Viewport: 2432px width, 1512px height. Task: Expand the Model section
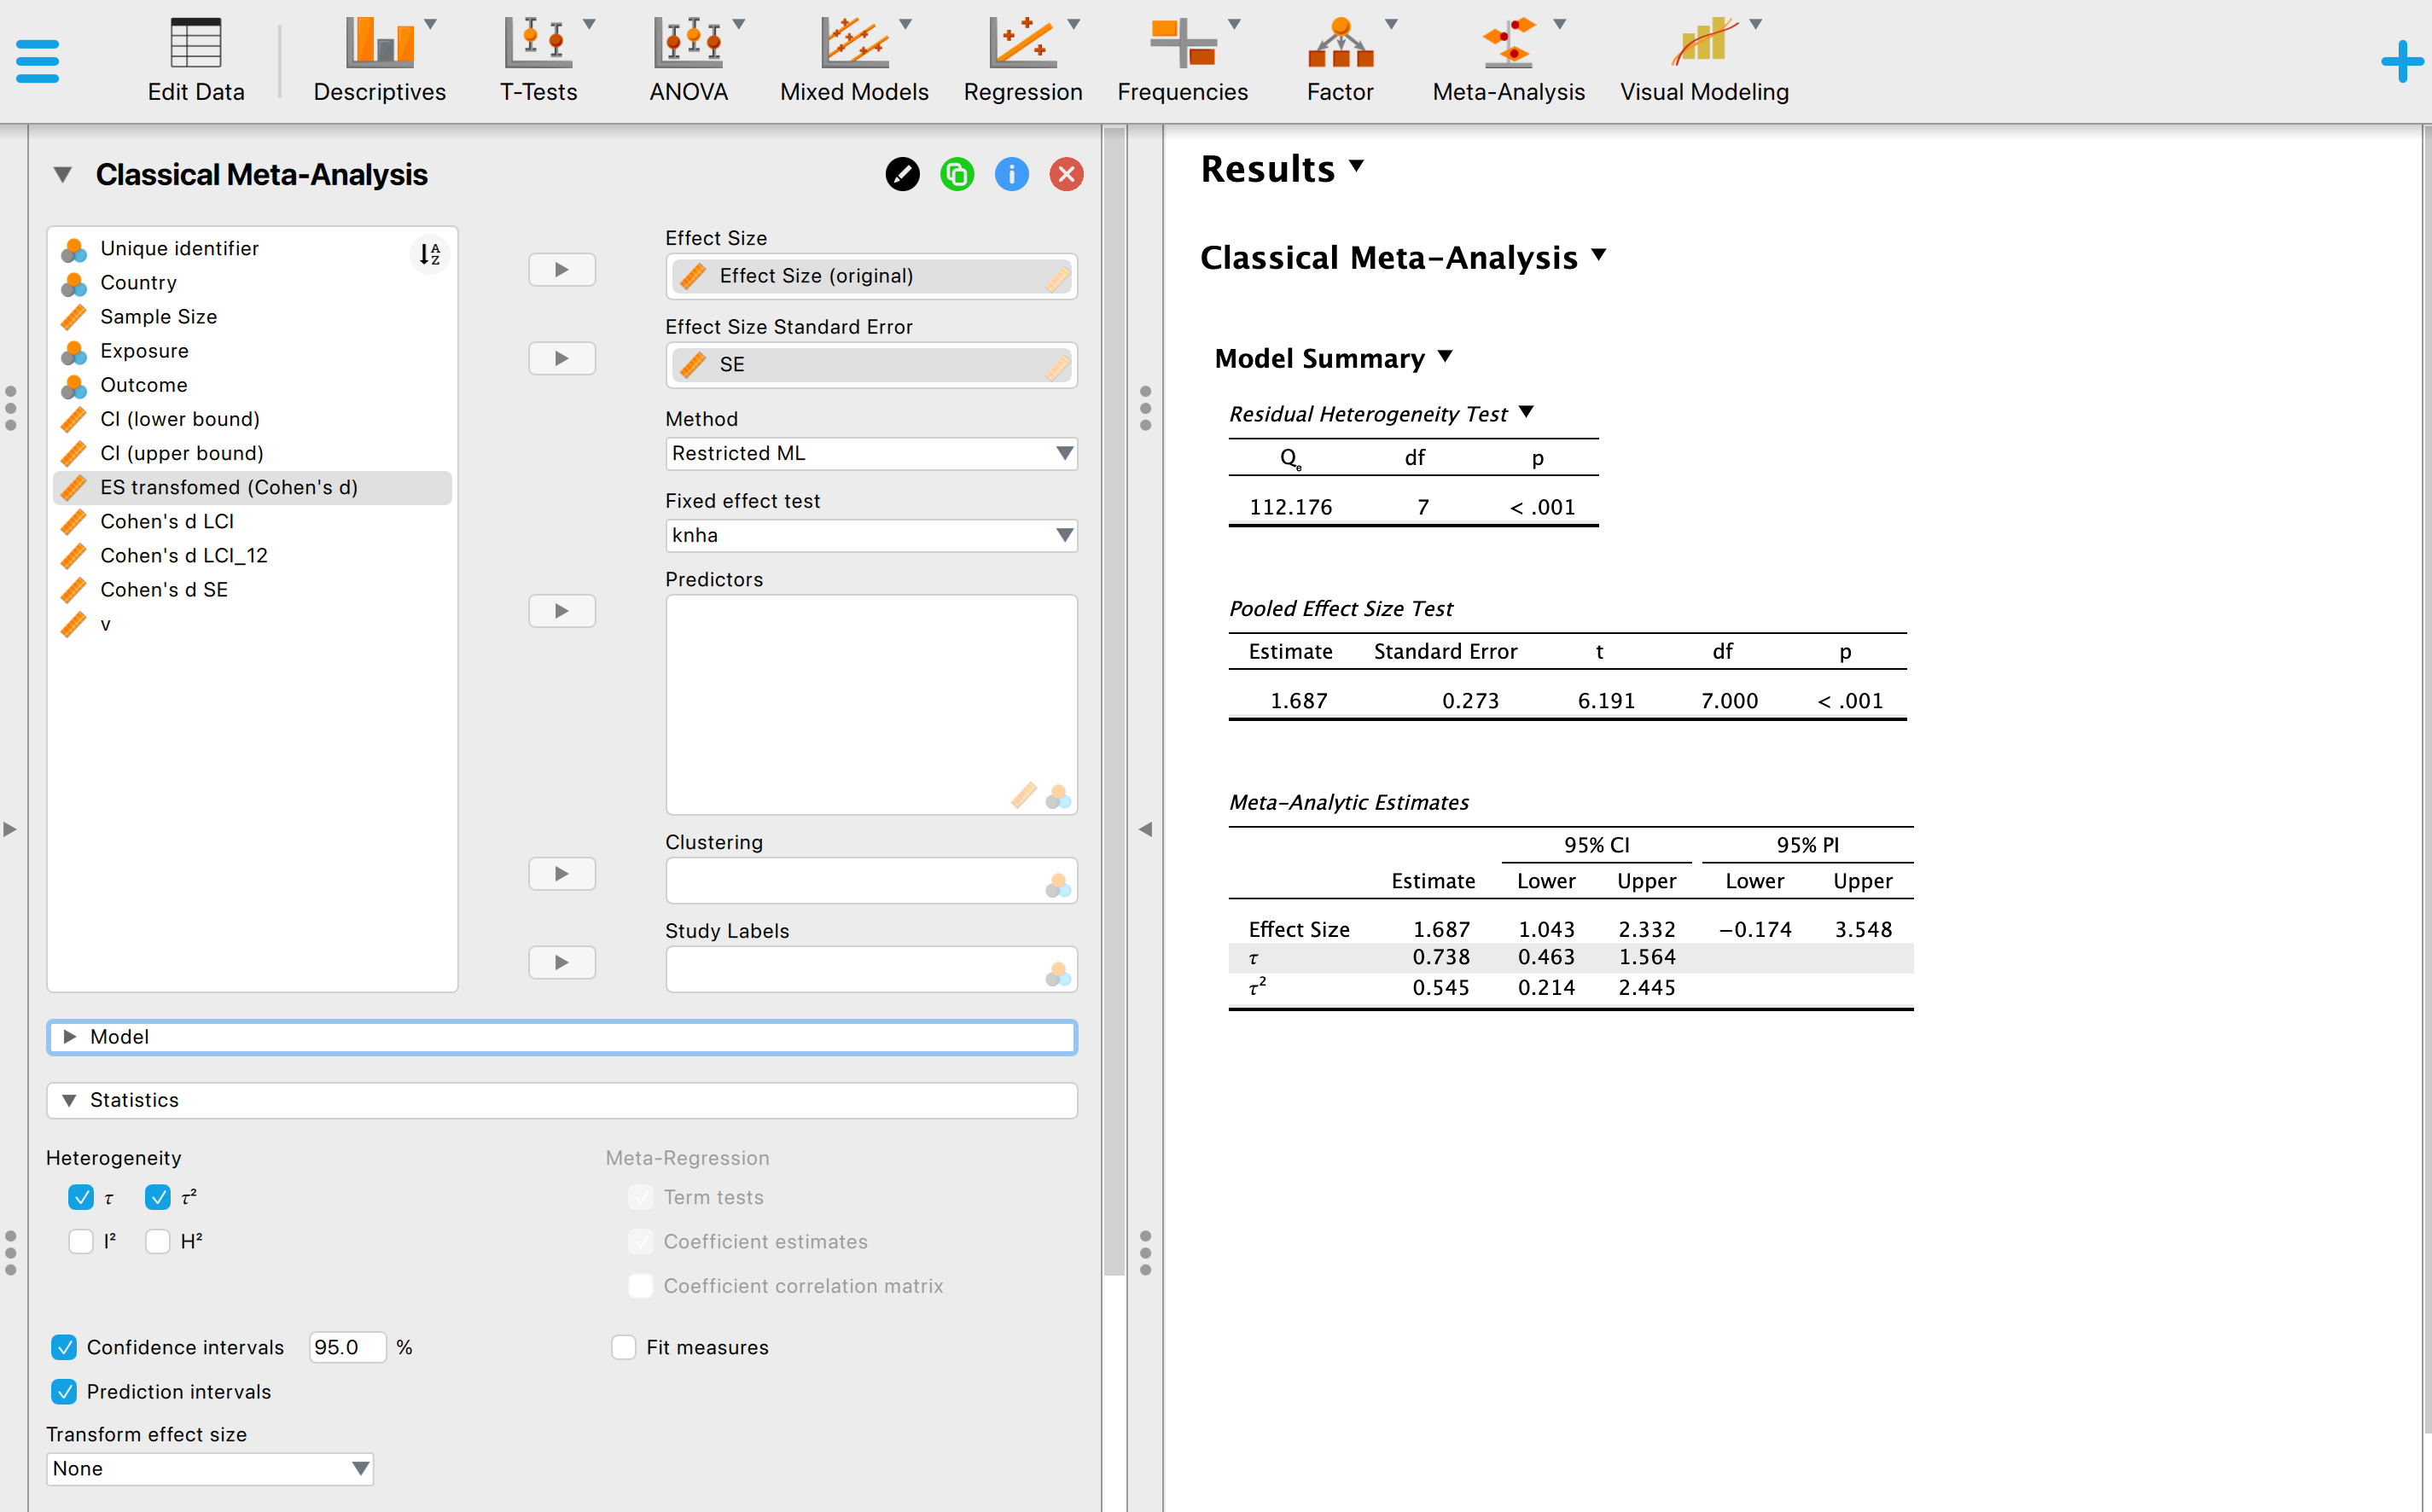(562, 1037)
